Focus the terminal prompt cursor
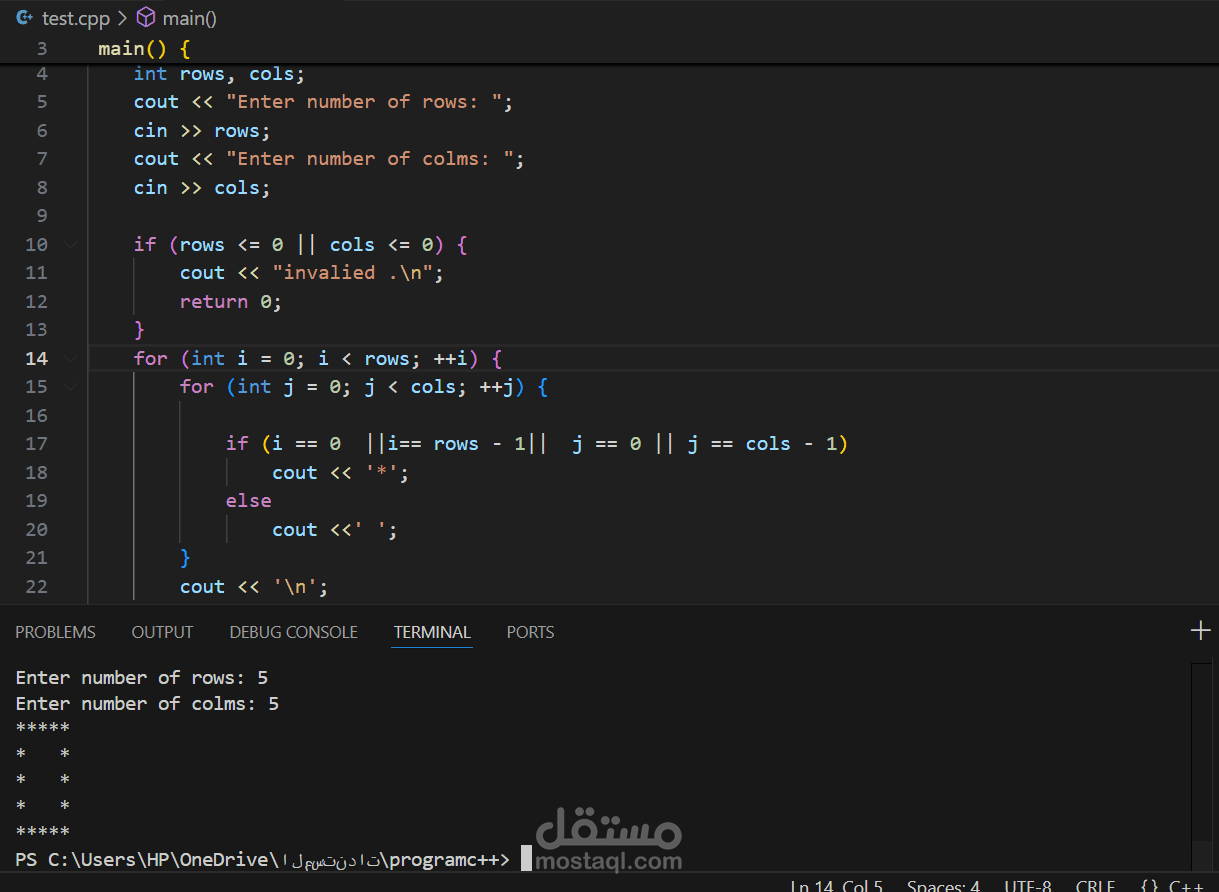 526,859
